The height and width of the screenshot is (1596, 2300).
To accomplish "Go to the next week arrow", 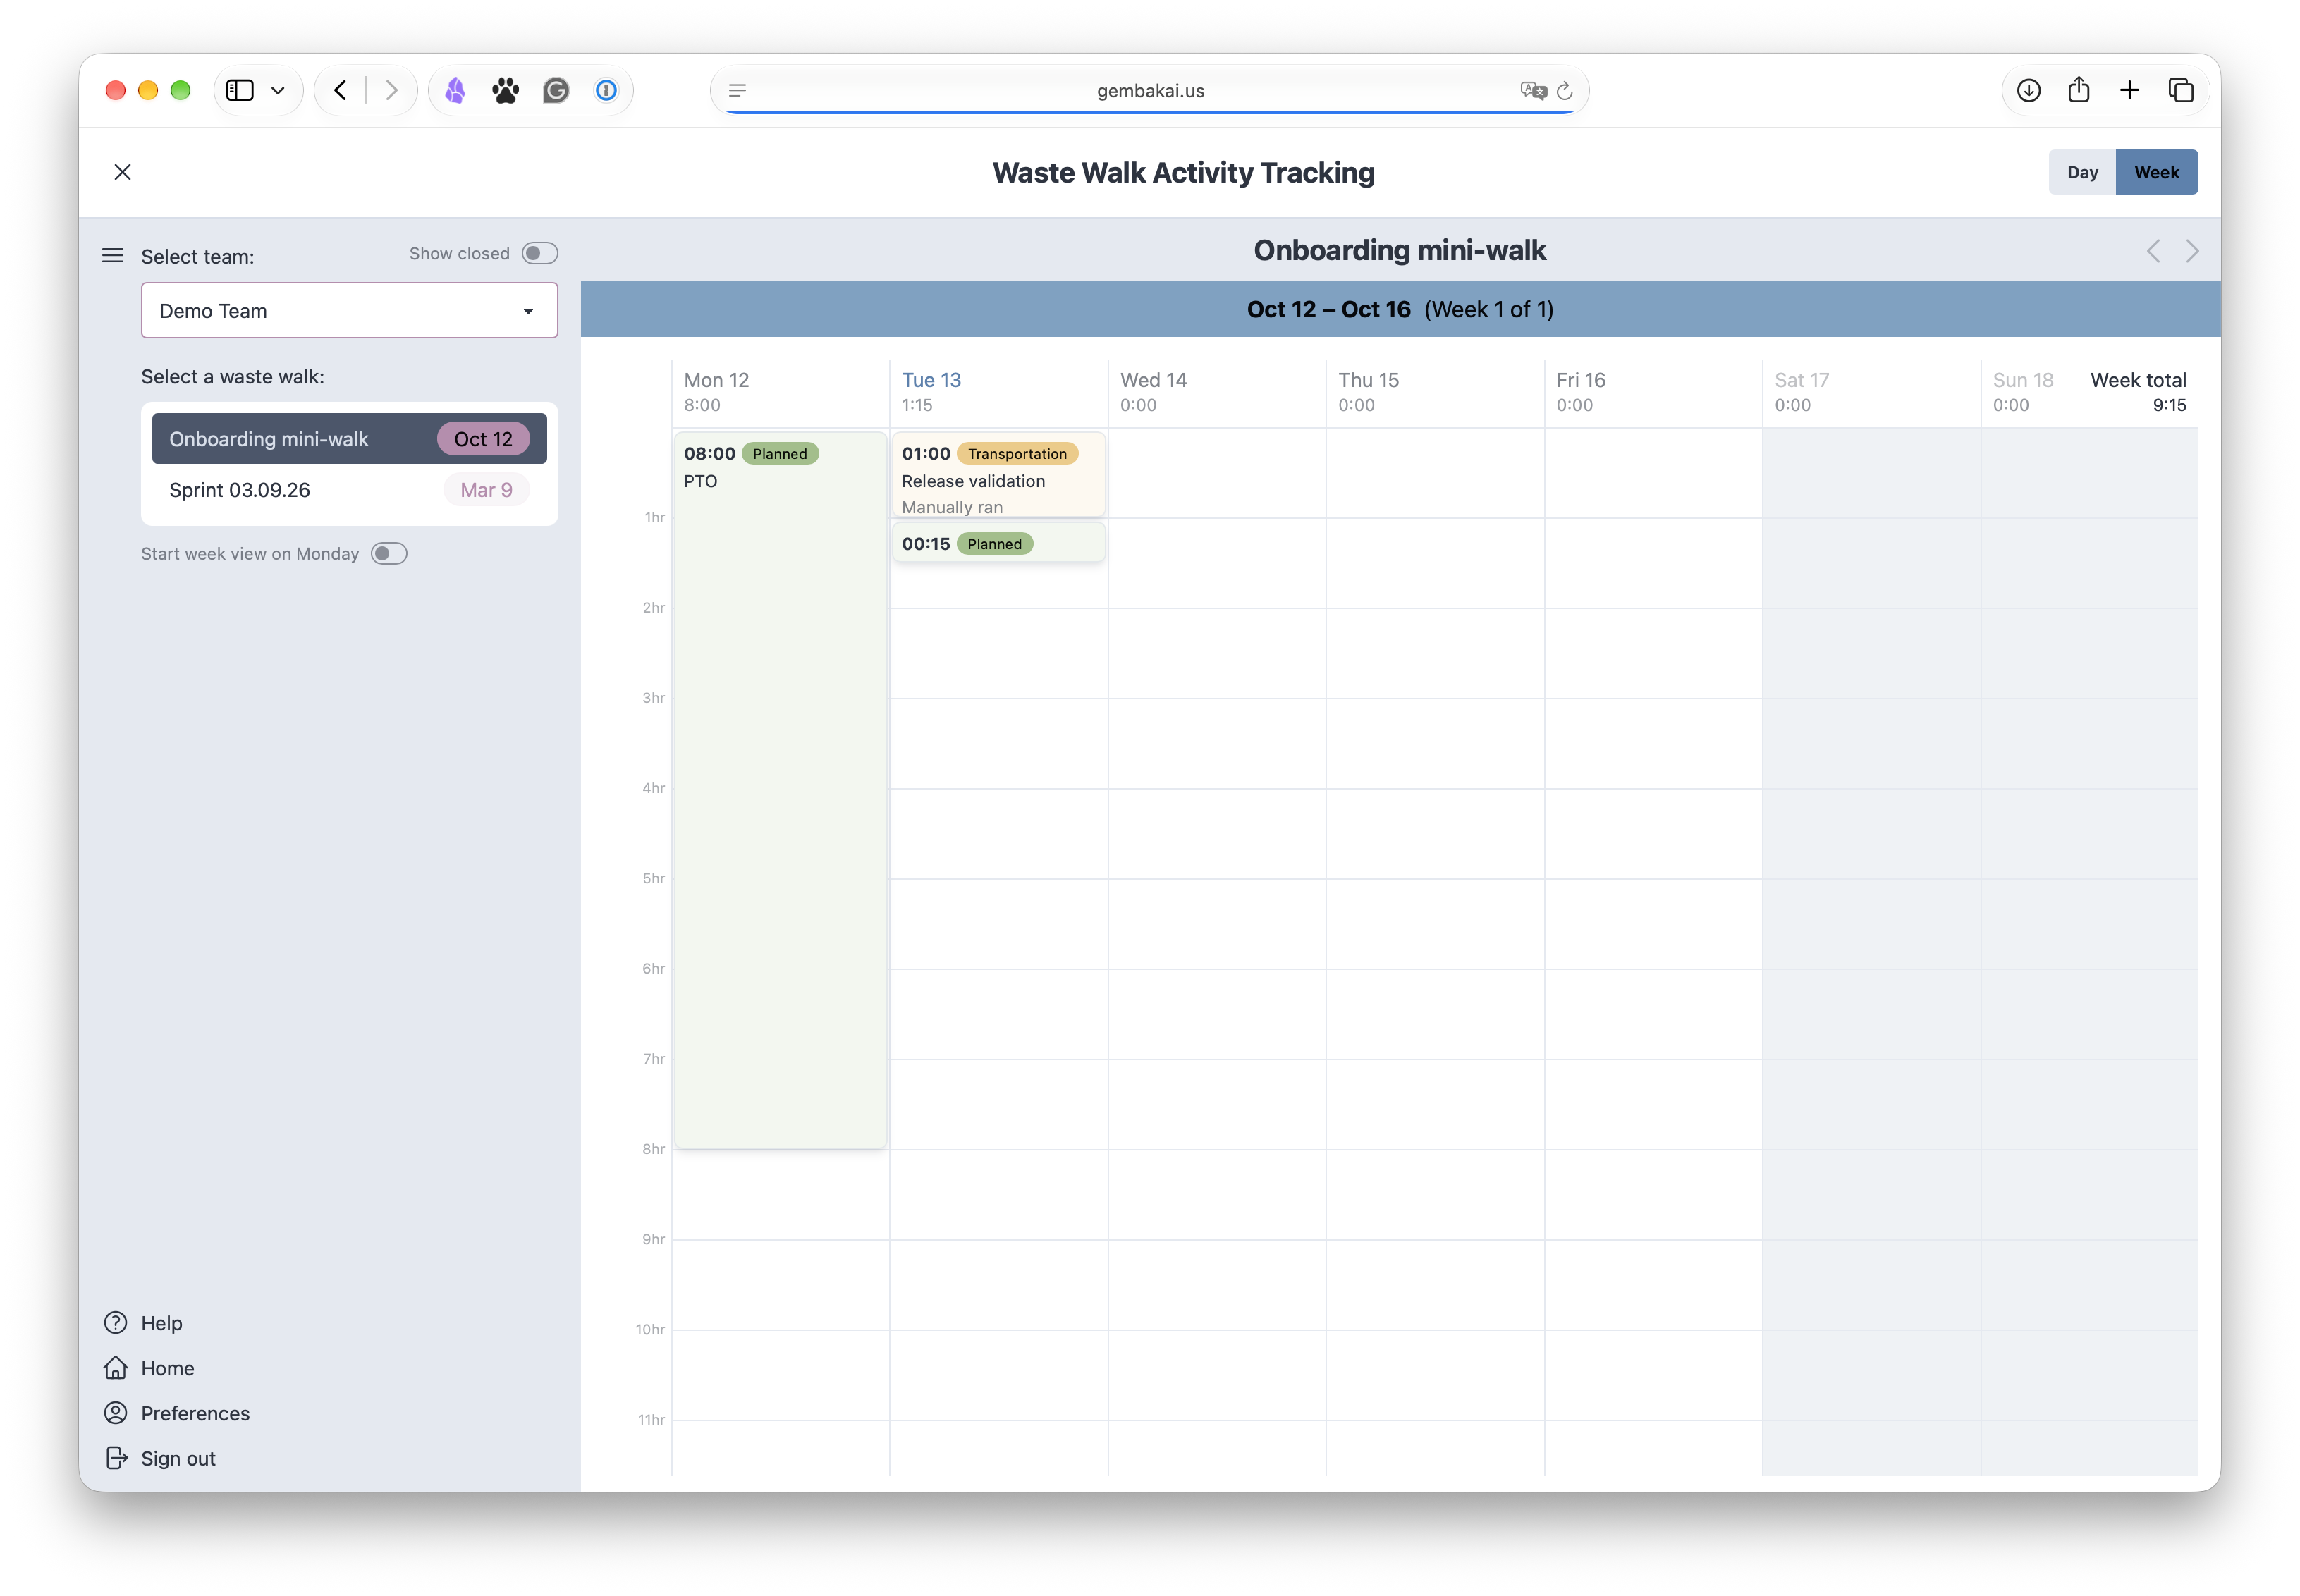I will pos(2192,251).
